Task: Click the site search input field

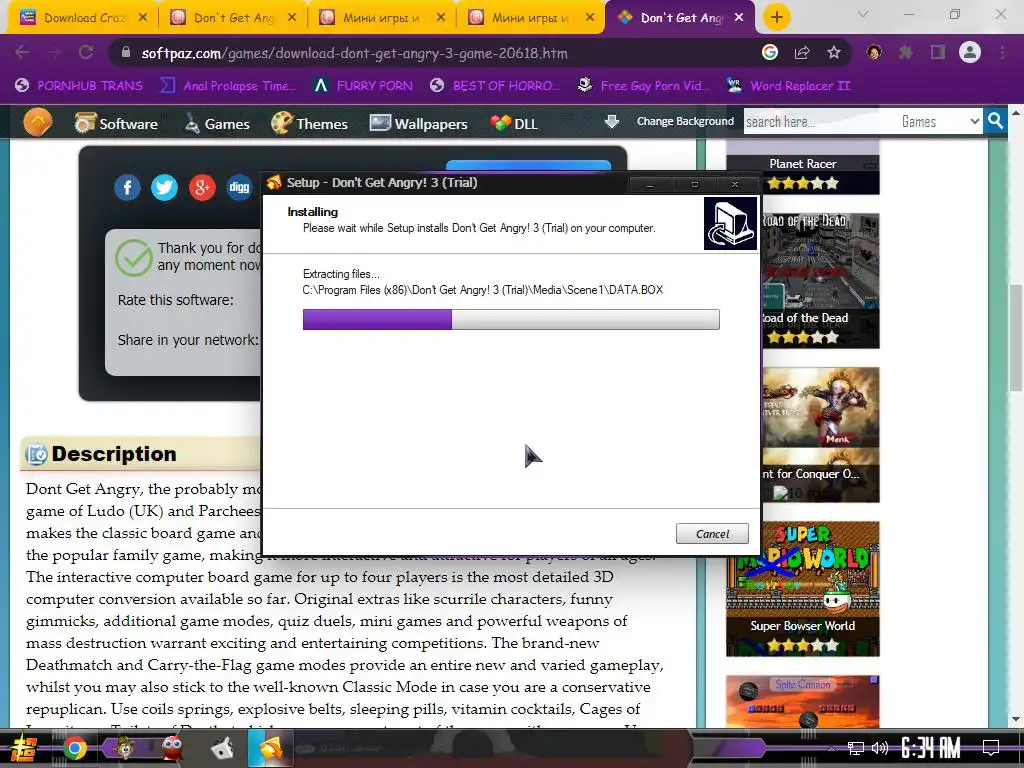Action: click(820, 121)
